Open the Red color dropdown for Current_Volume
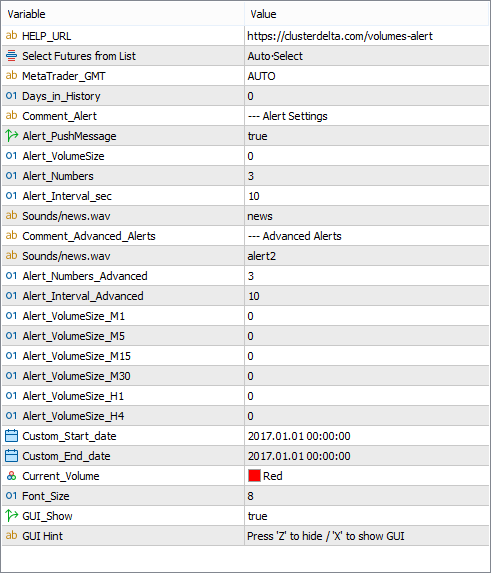The image size is (491, 573). coord(367,476)
